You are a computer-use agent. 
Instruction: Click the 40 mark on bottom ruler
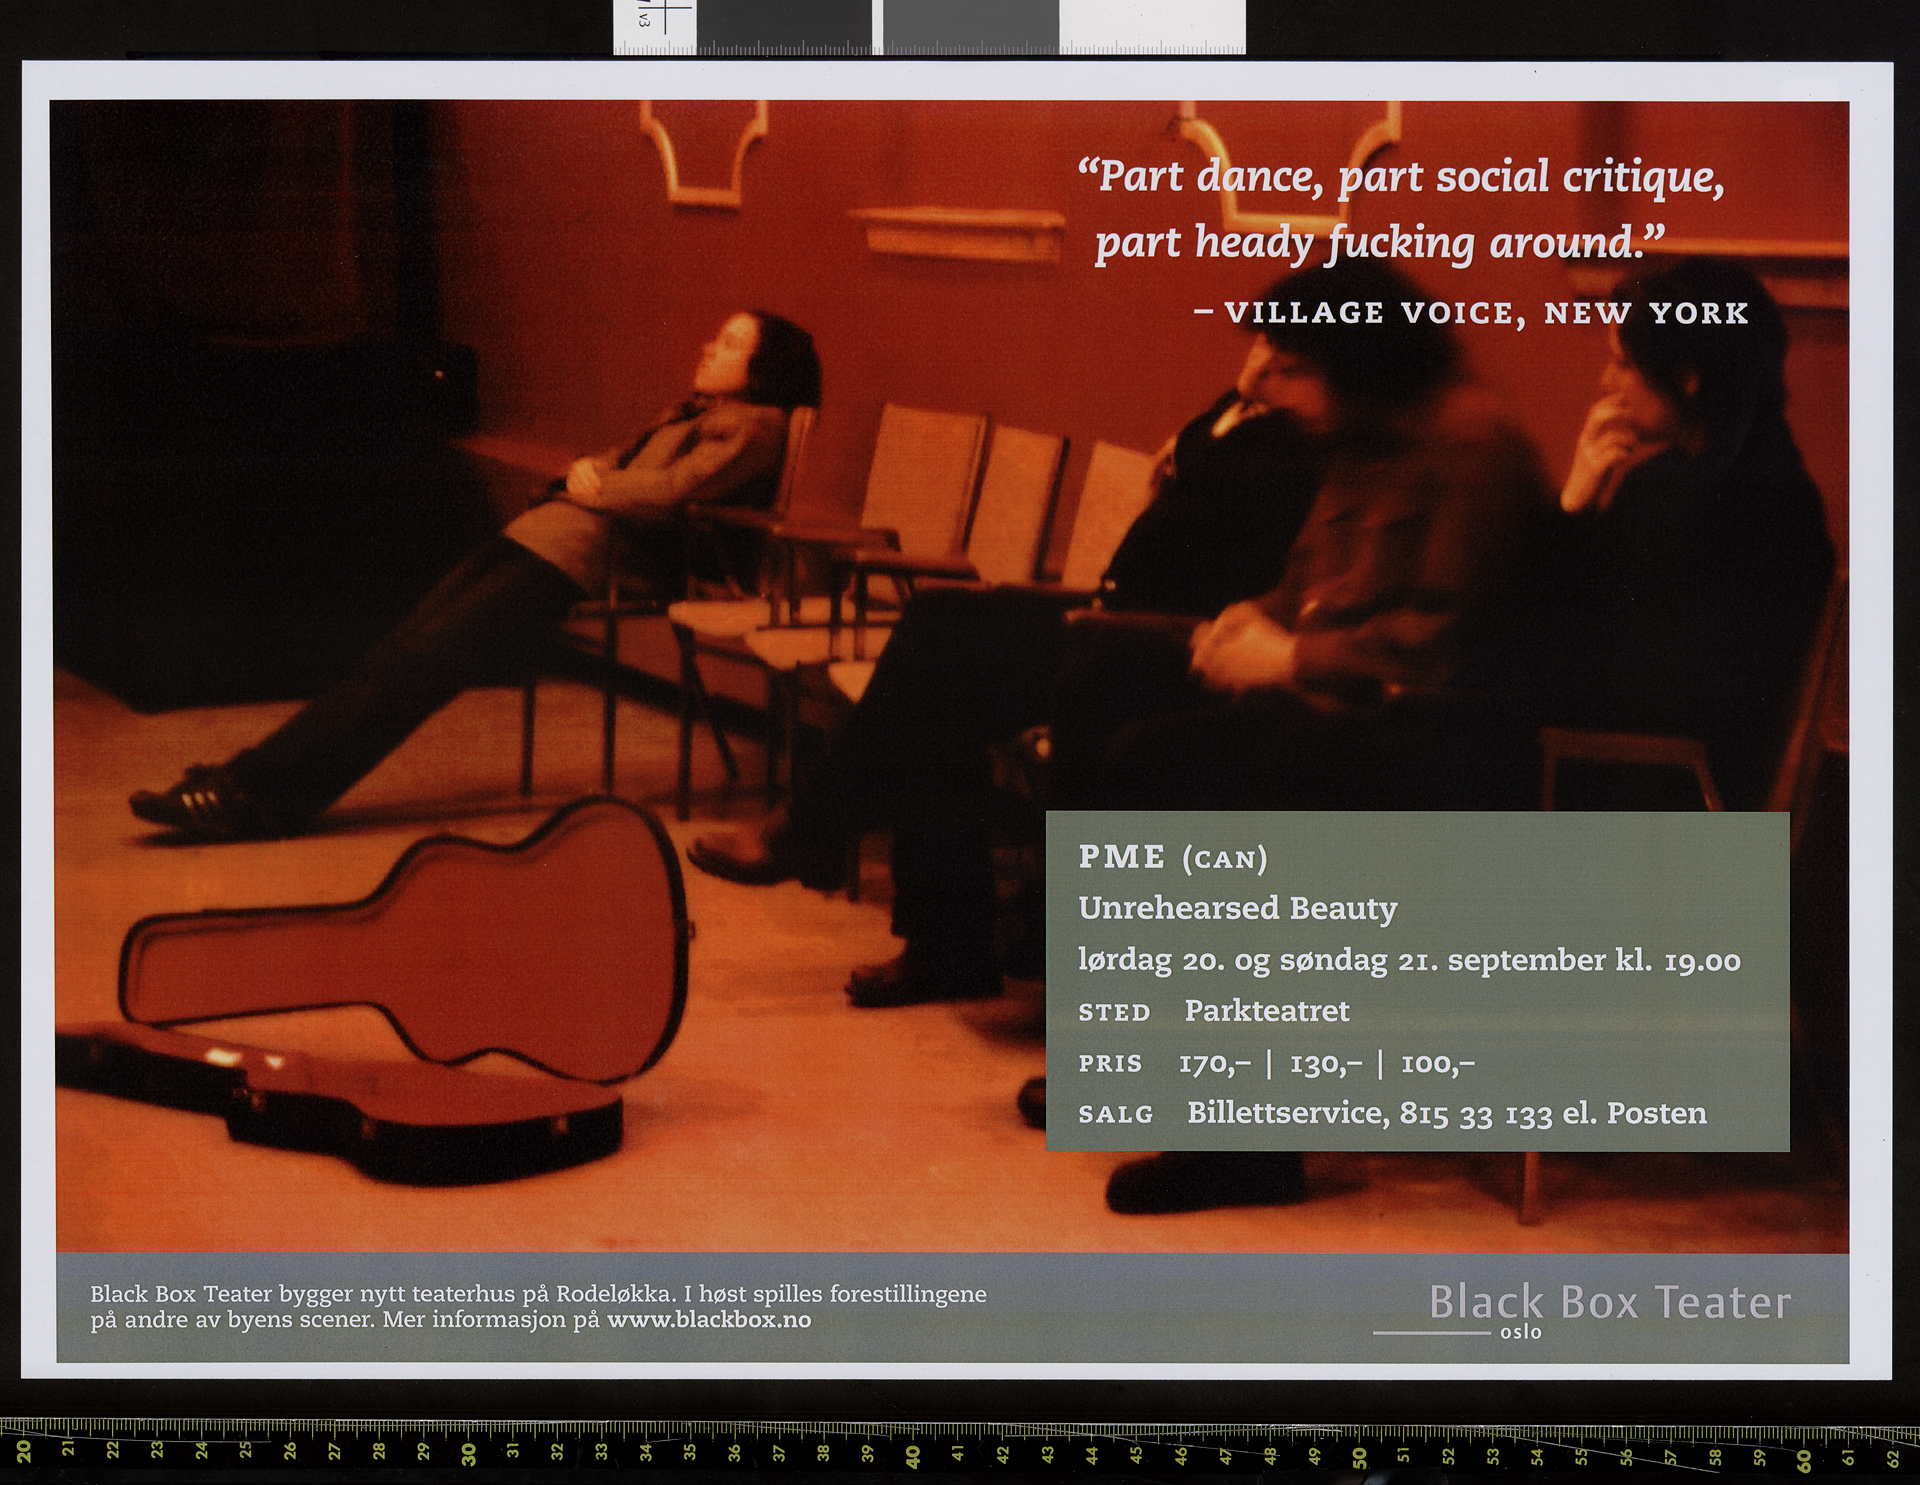pos(913,1456)
